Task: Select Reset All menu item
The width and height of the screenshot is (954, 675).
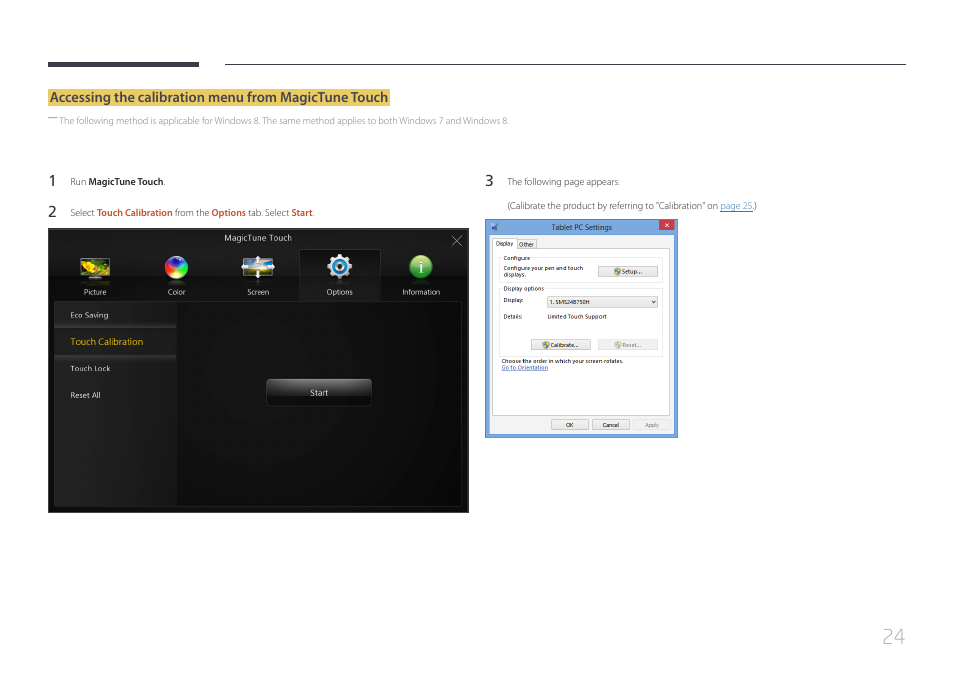Action: [116, 395]
